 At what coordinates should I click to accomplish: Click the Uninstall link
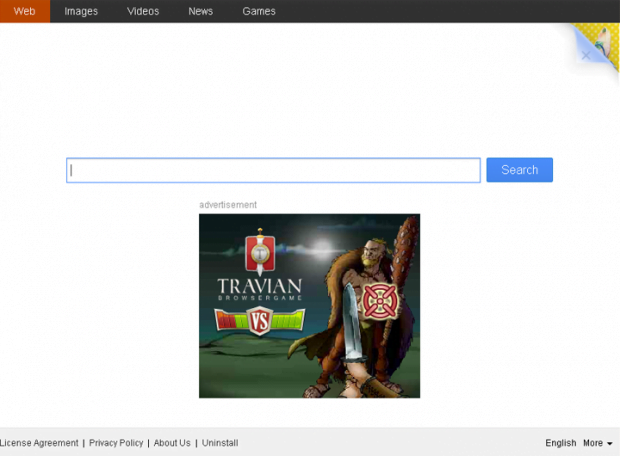tap(220, 443)
